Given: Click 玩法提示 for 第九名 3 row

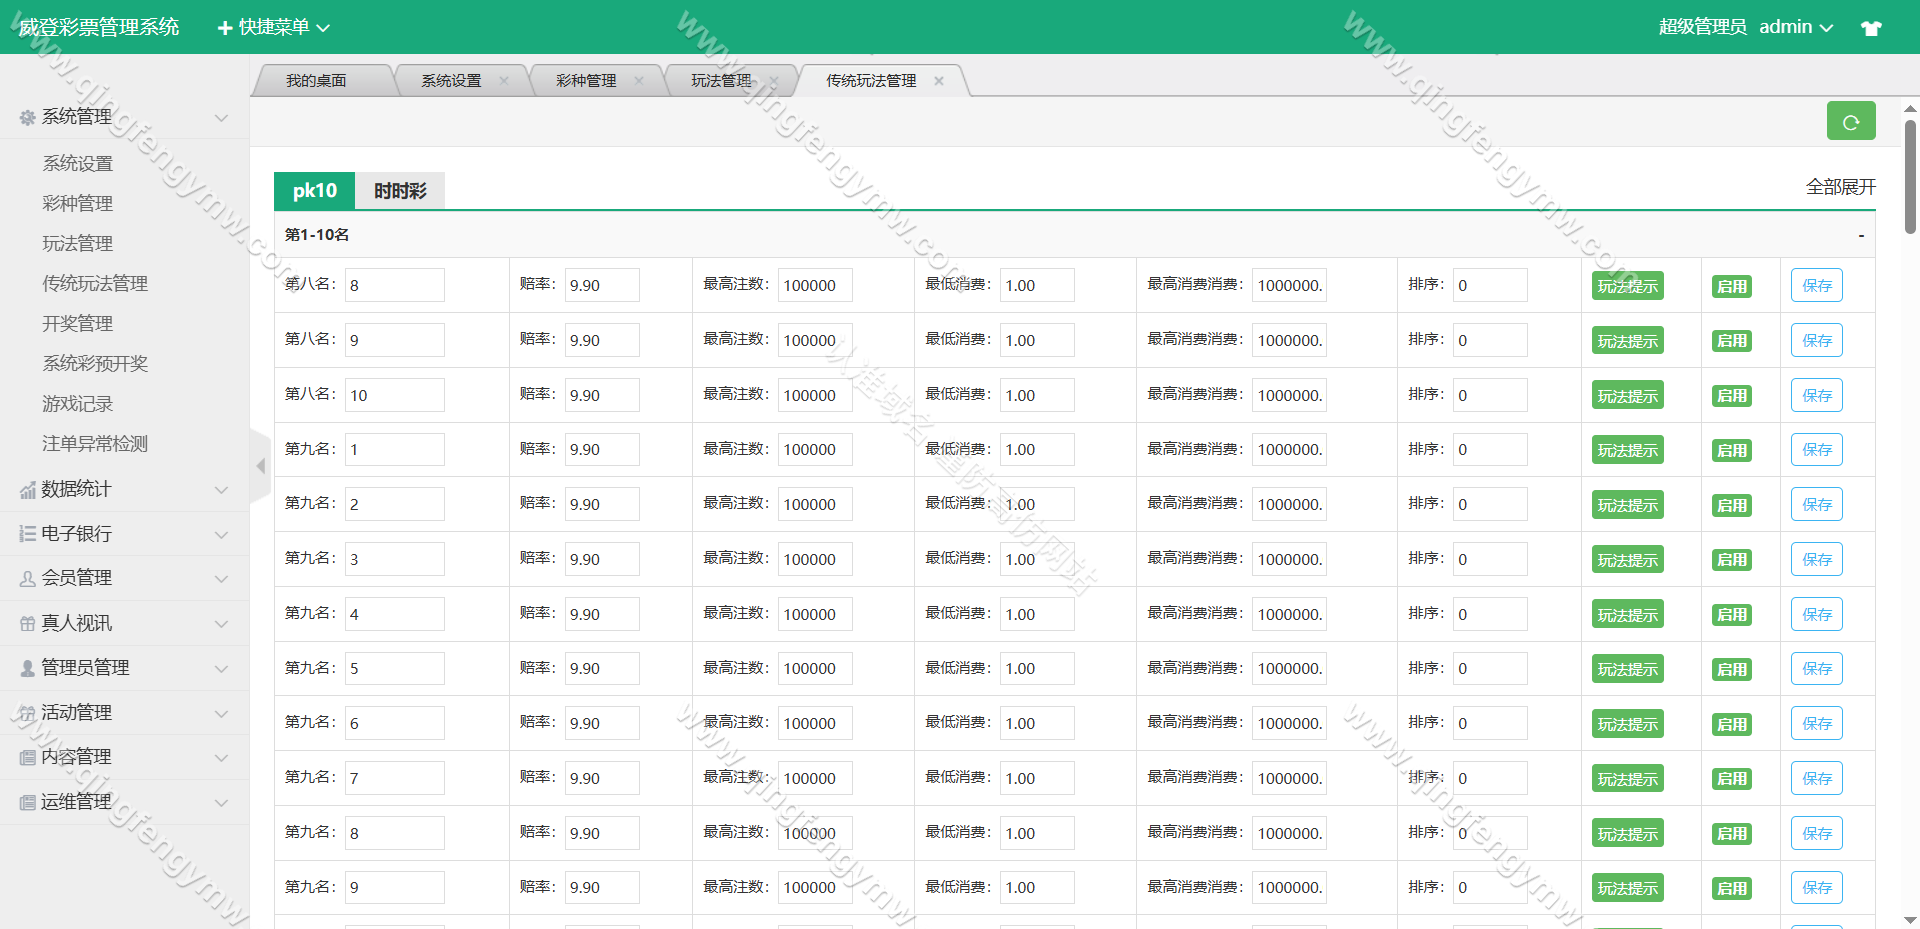Looking at the screenshot, I should point(1627,560).
